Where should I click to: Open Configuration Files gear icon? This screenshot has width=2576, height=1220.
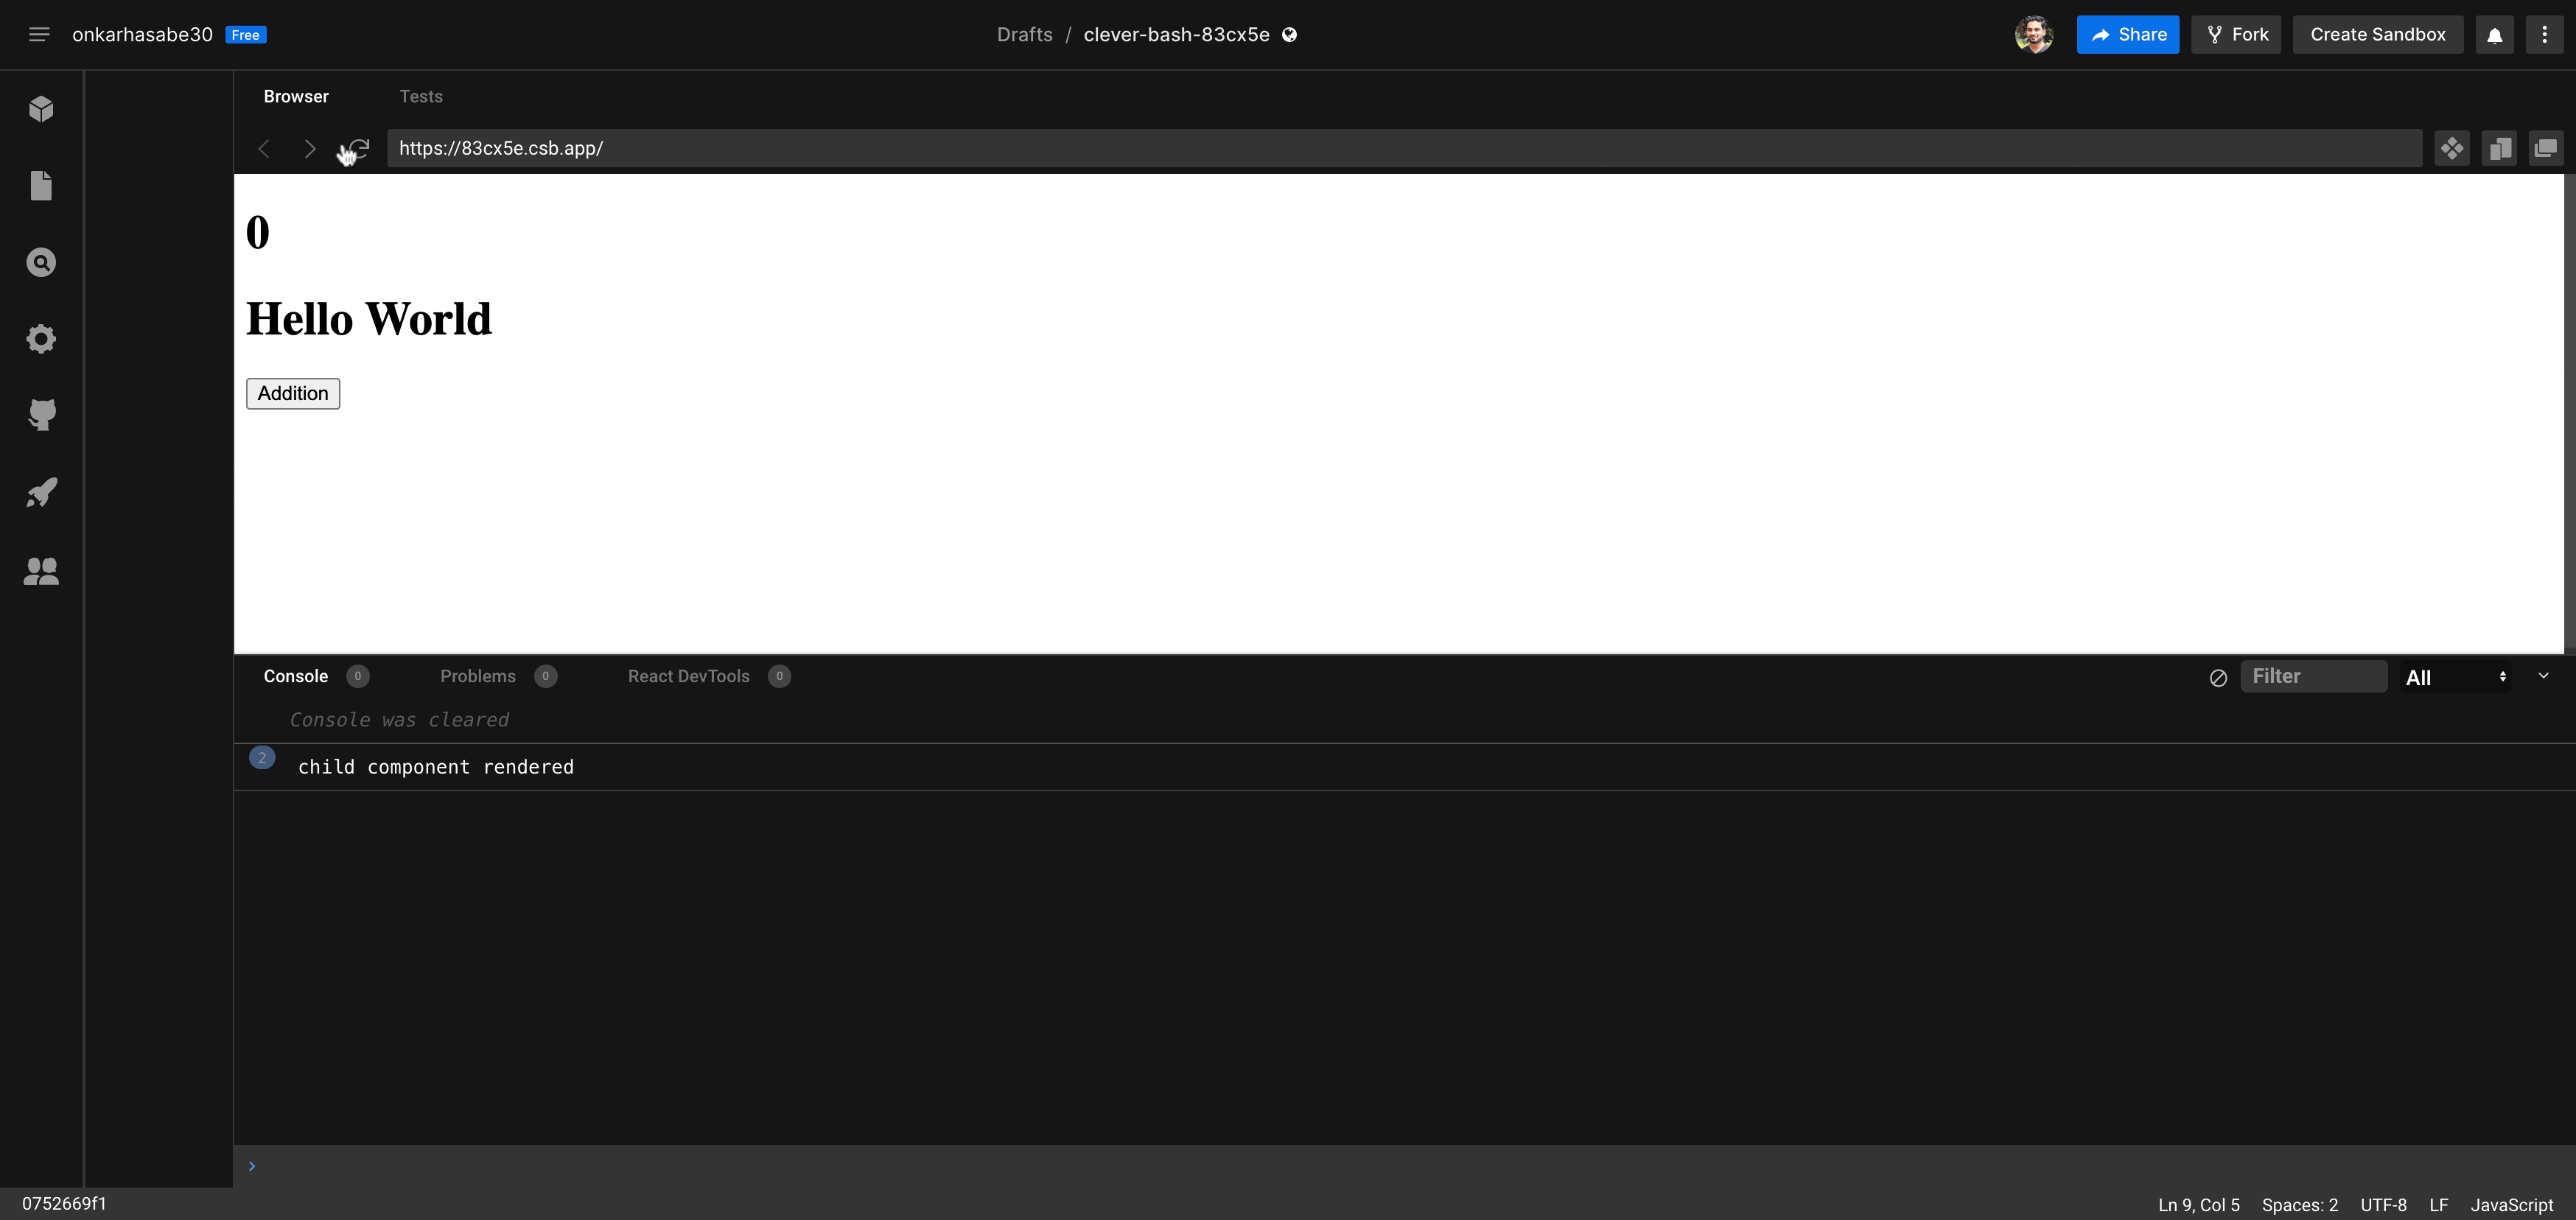pyautogui.click(x=41, y=339)
